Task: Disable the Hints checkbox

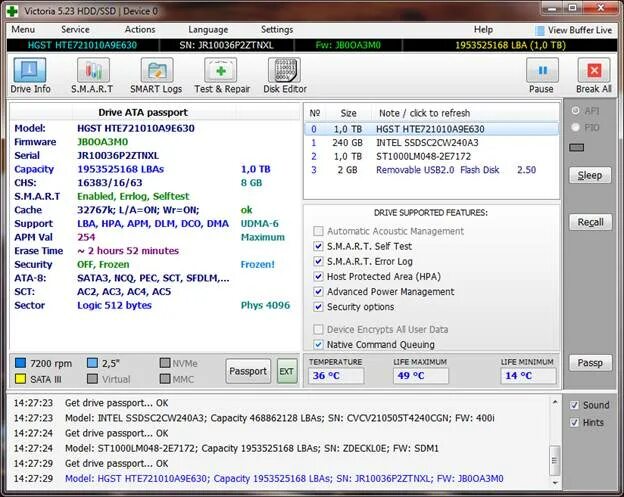Action: point(574,422)
